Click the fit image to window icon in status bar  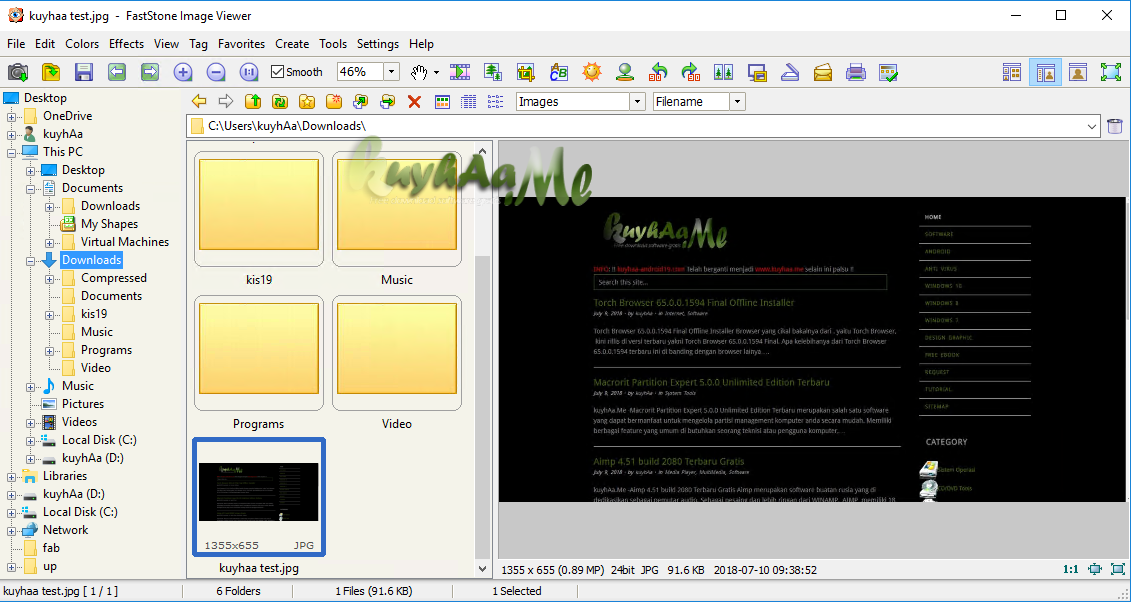point(1095,569)
